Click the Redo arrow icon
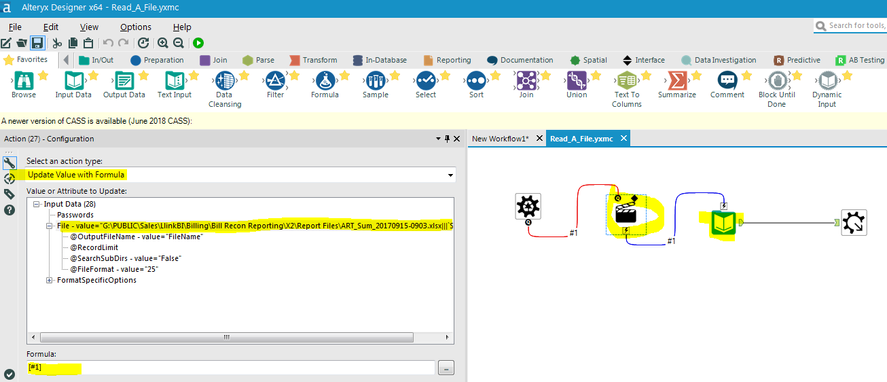 (x=123, y=43)
